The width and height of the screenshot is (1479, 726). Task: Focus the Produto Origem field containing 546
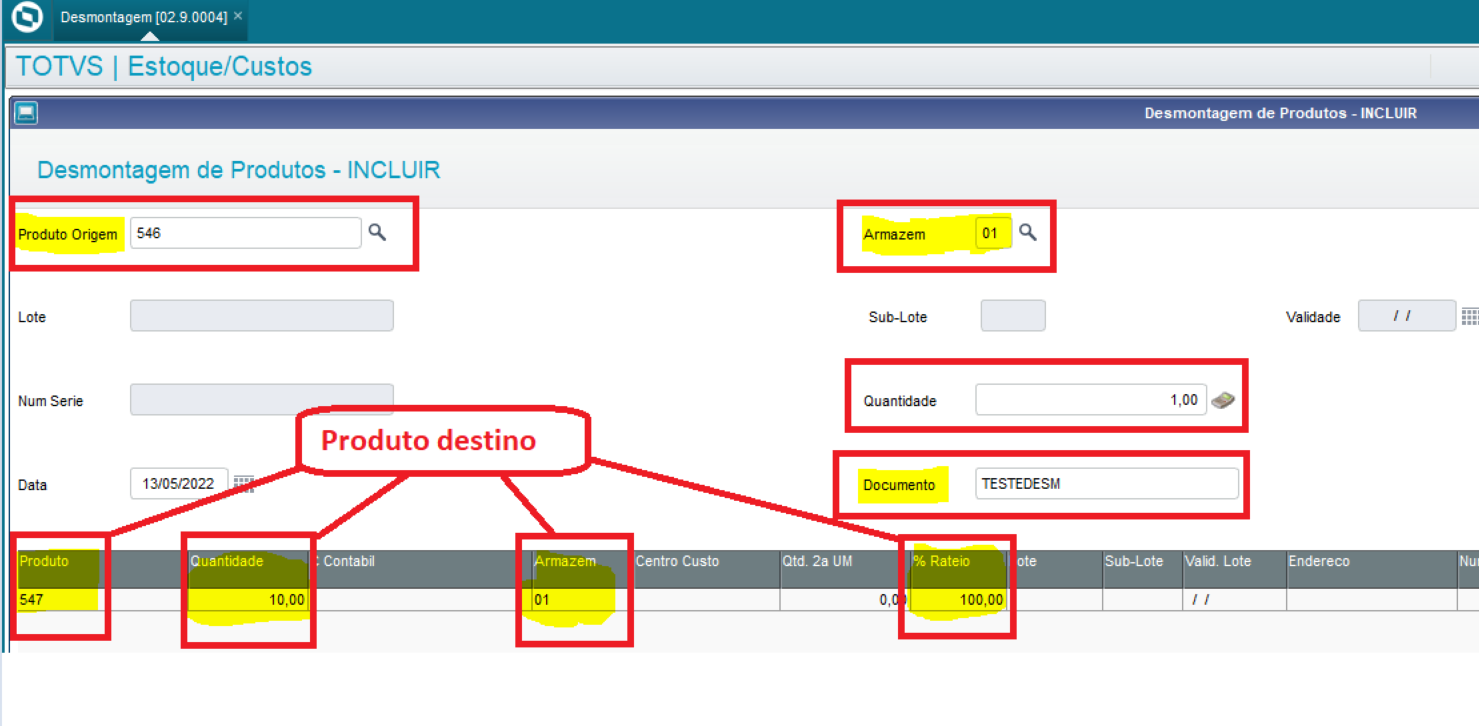245,233
